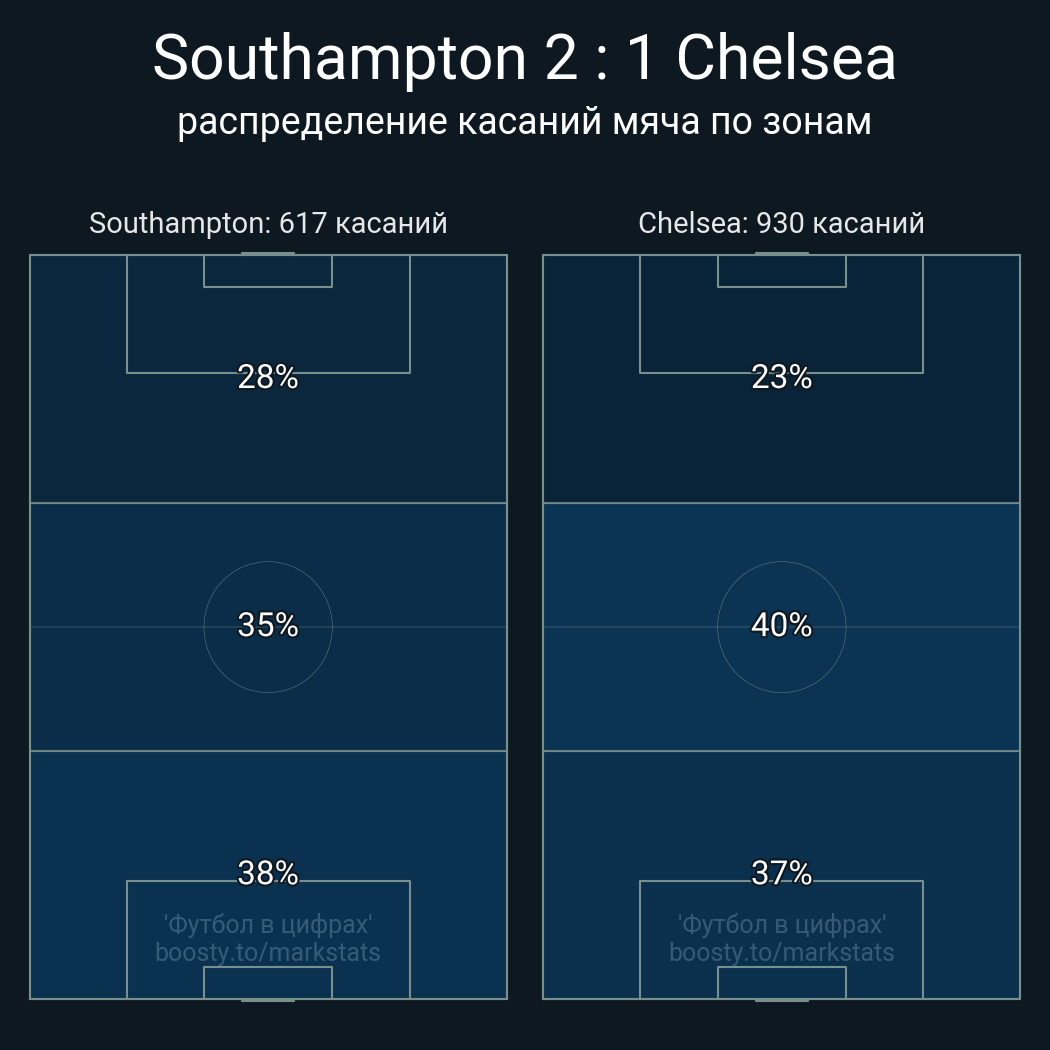Select the Southampton: 617 касаний heading
The image size is (1050, 1050).
coord(268,223)
